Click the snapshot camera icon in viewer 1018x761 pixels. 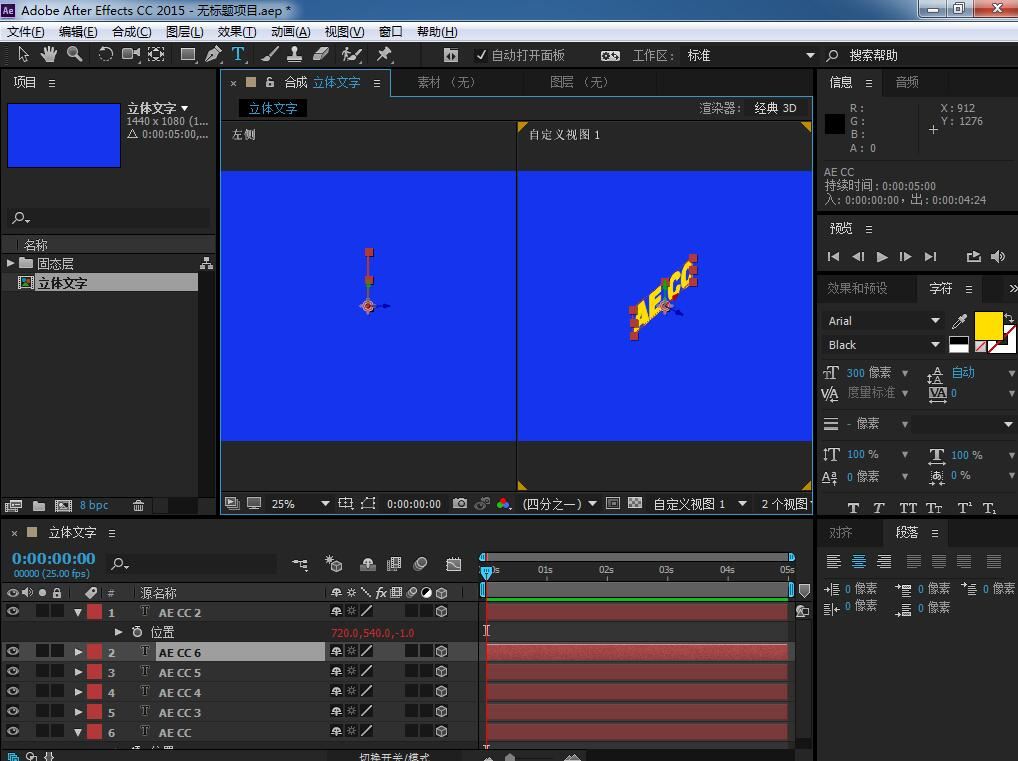(460, 503)
